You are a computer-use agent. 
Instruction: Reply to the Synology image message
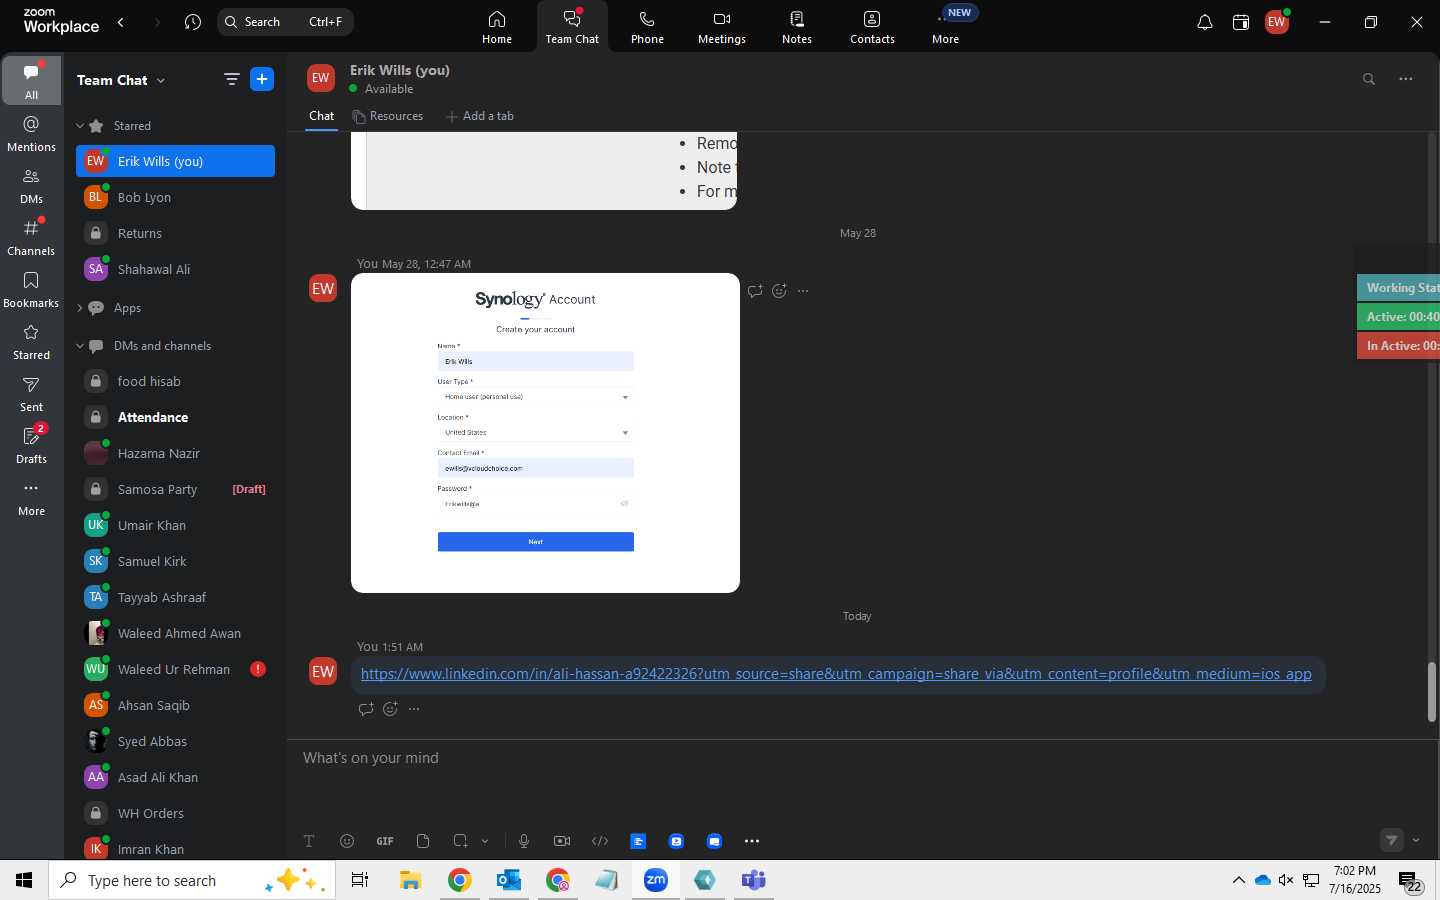[x=755, y=291]
